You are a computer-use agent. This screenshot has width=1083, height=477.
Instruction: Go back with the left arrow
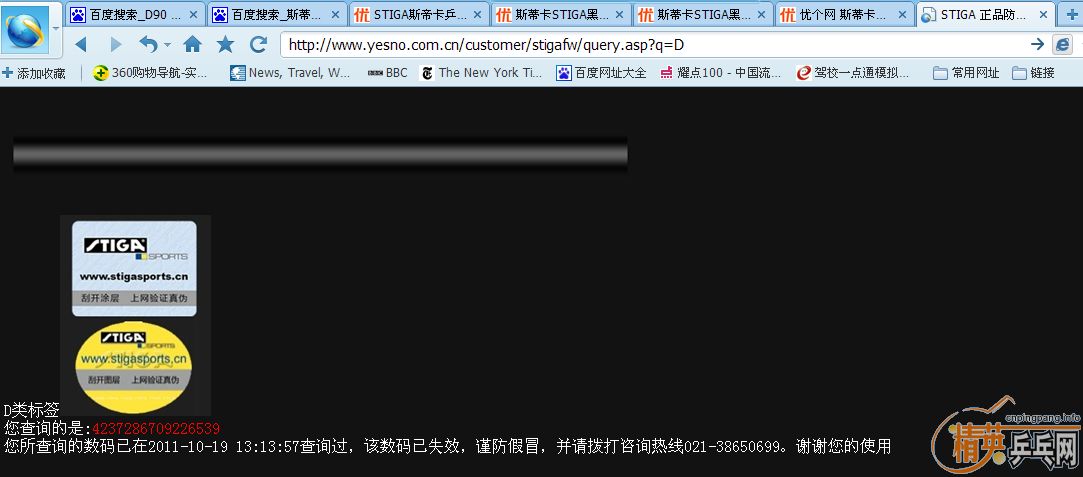coord(81,45)
